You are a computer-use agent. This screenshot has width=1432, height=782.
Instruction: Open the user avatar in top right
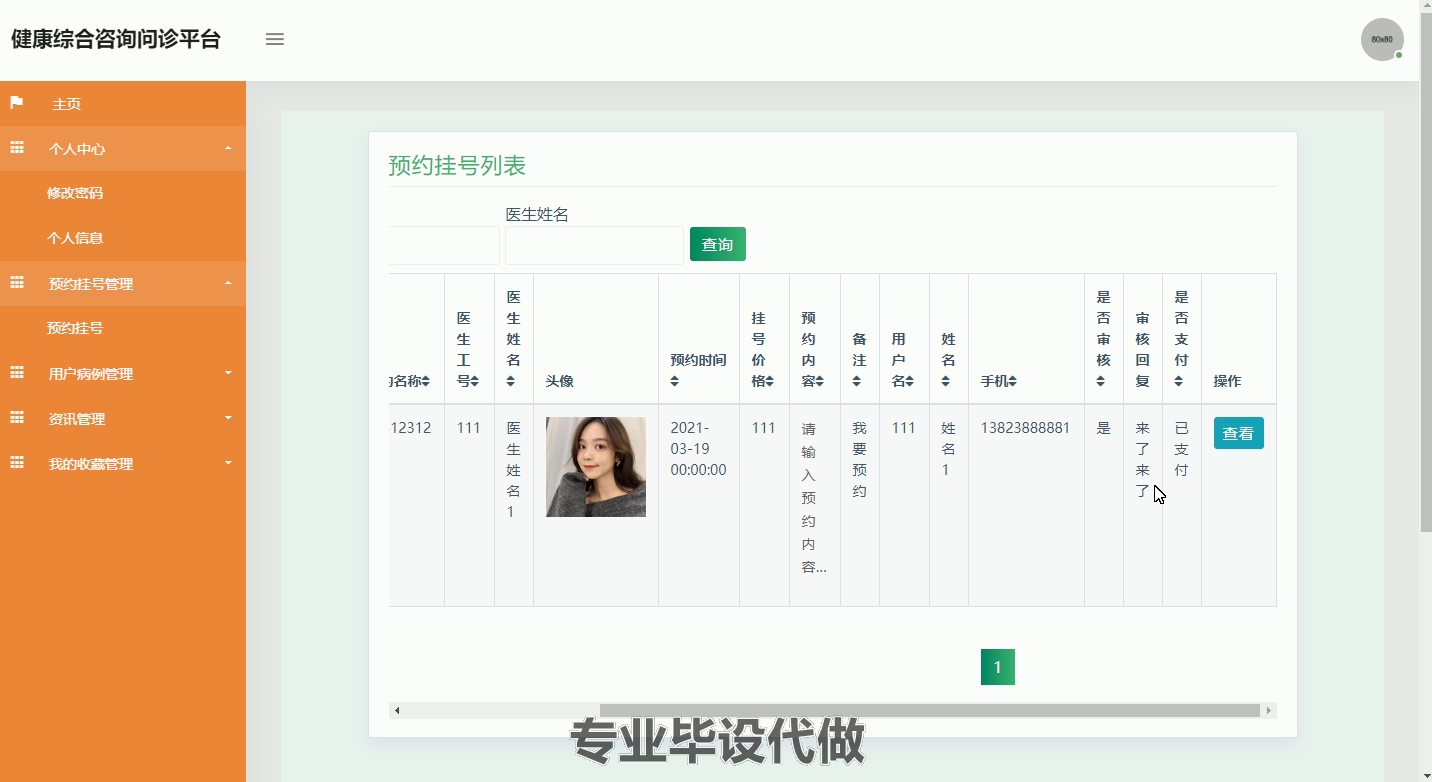(1382, 39)
